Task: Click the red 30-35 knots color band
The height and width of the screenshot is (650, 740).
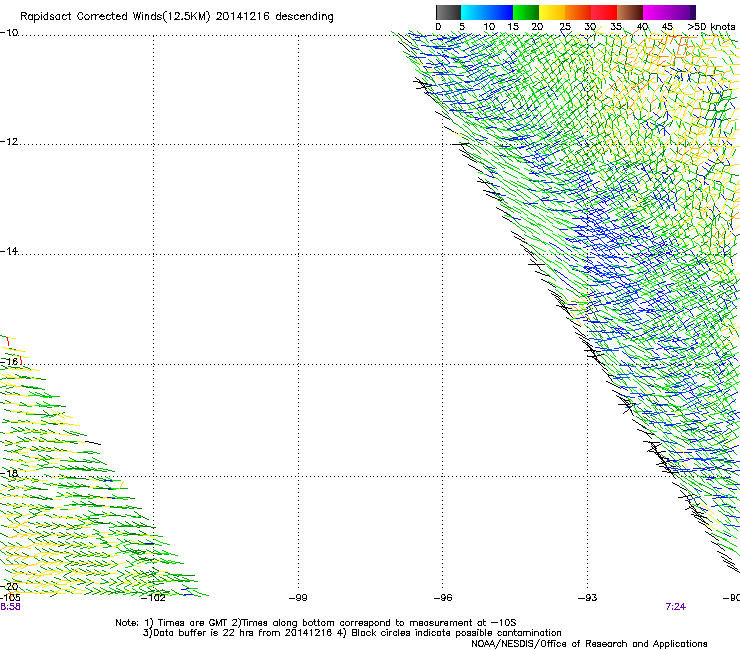Action: [x=604, y=12]
